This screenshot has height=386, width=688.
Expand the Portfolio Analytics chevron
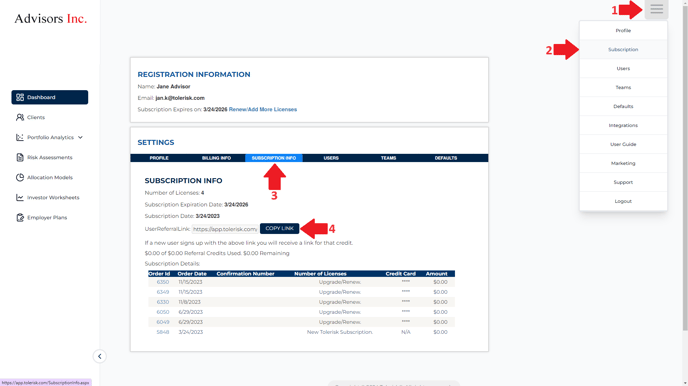pyautogui.click(x=80, y=137)
